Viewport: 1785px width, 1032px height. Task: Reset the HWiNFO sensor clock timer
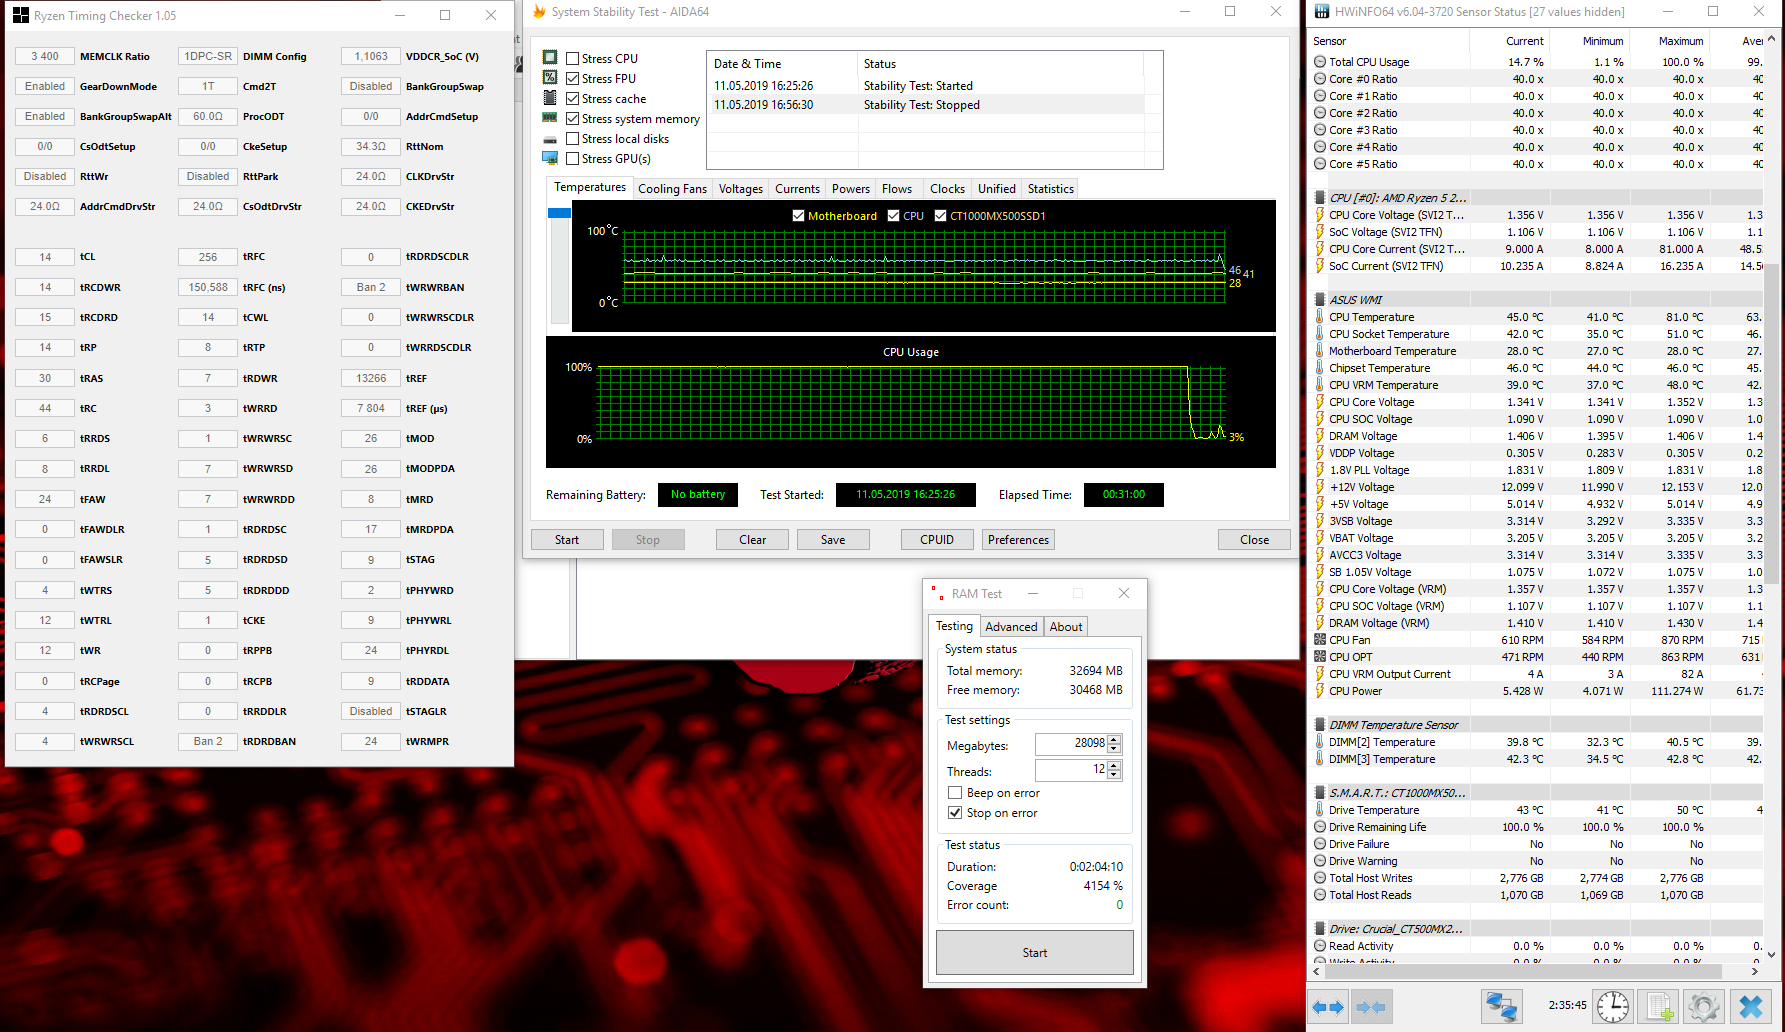pos(1613,1007)
